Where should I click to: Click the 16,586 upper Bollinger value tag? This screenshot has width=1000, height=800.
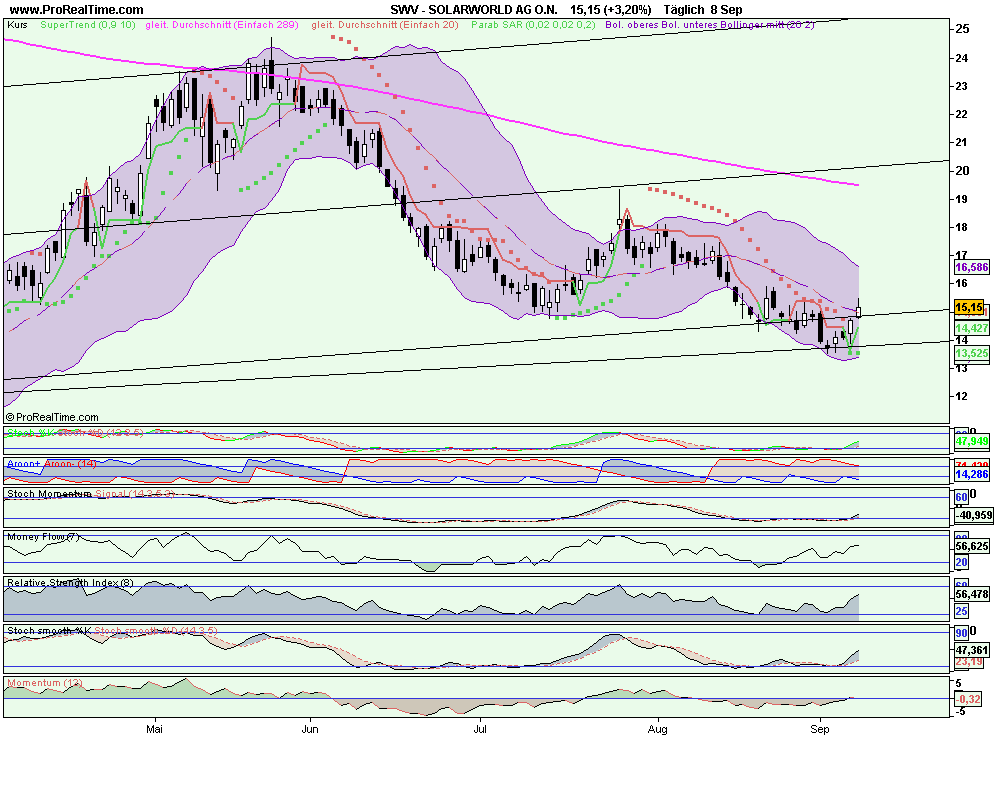tap(972, 267)
